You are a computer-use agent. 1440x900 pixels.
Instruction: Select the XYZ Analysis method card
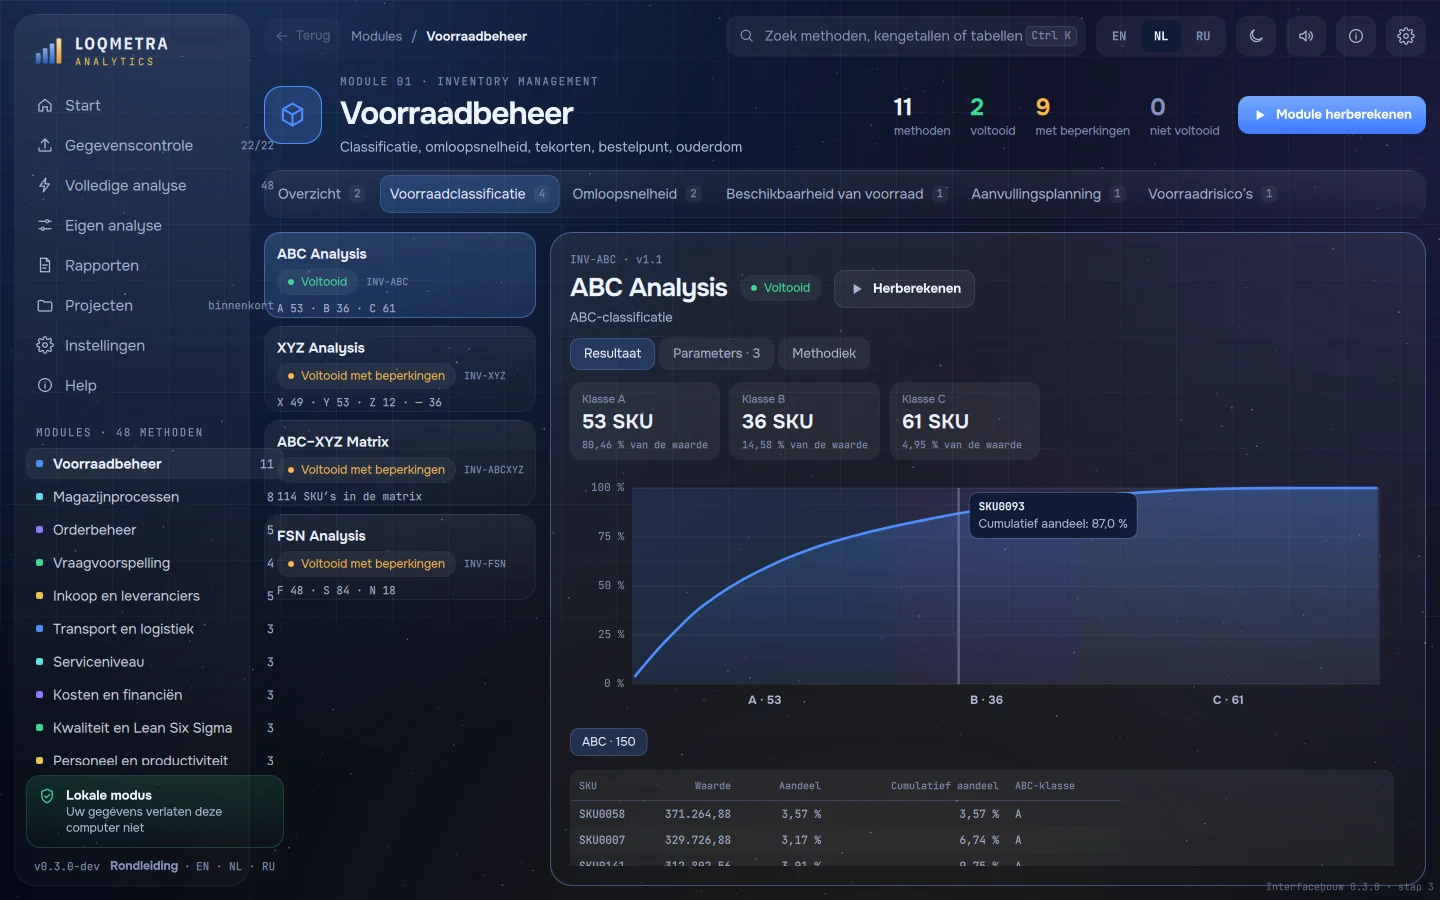(x=400, y=370)
